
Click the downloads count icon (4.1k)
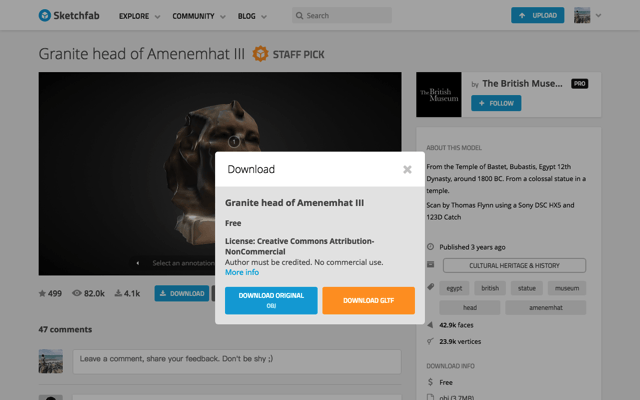pyautogui.click(x=118, y=293)
